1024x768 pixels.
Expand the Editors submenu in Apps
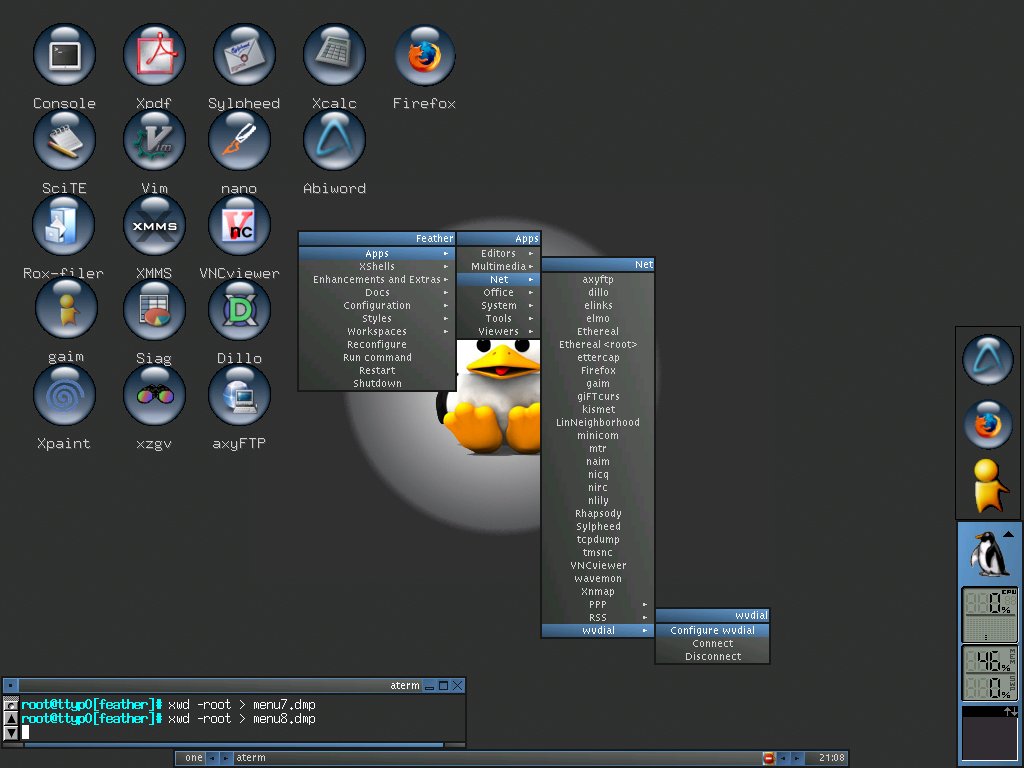click(498, 253)
